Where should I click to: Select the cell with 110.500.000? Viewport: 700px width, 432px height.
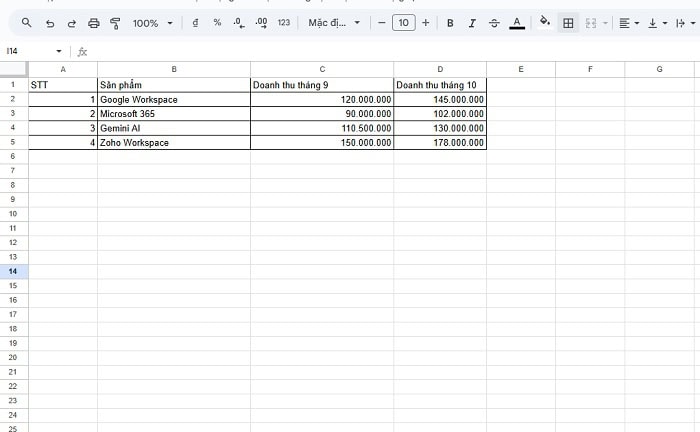pos(322,128)
